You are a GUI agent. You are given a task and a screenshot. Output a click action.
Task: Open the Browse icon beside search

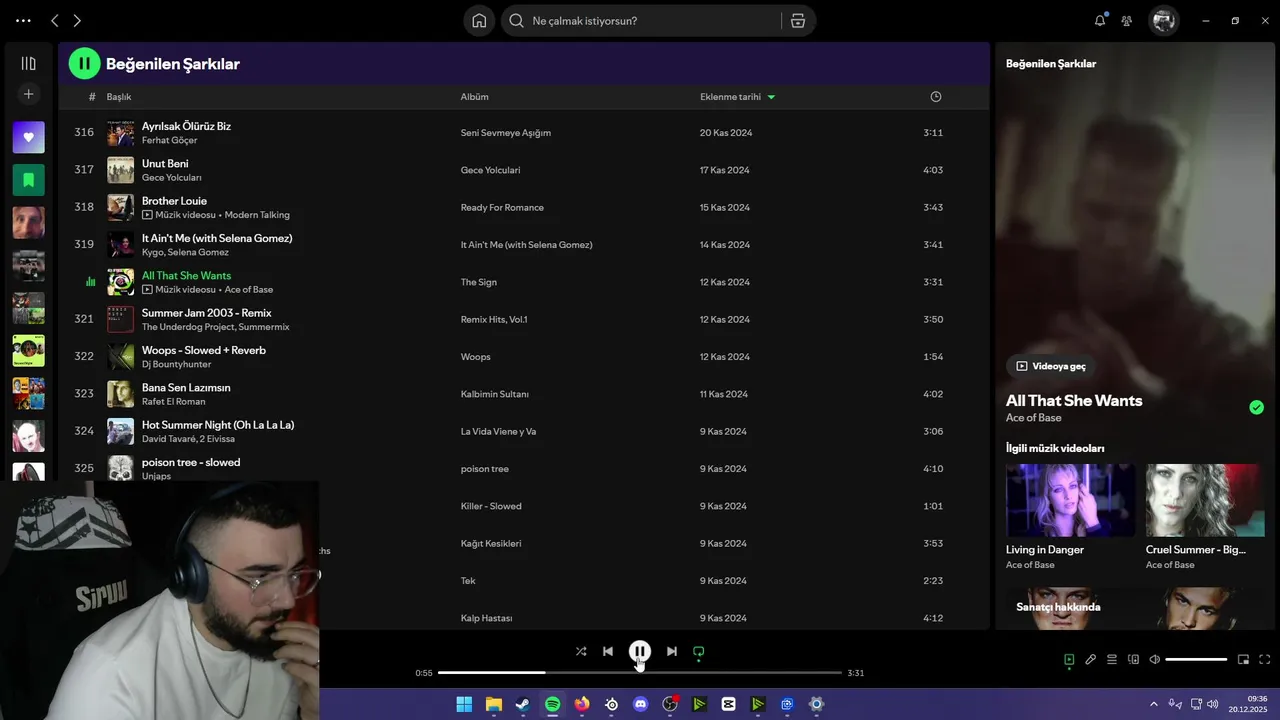point(797,21)
